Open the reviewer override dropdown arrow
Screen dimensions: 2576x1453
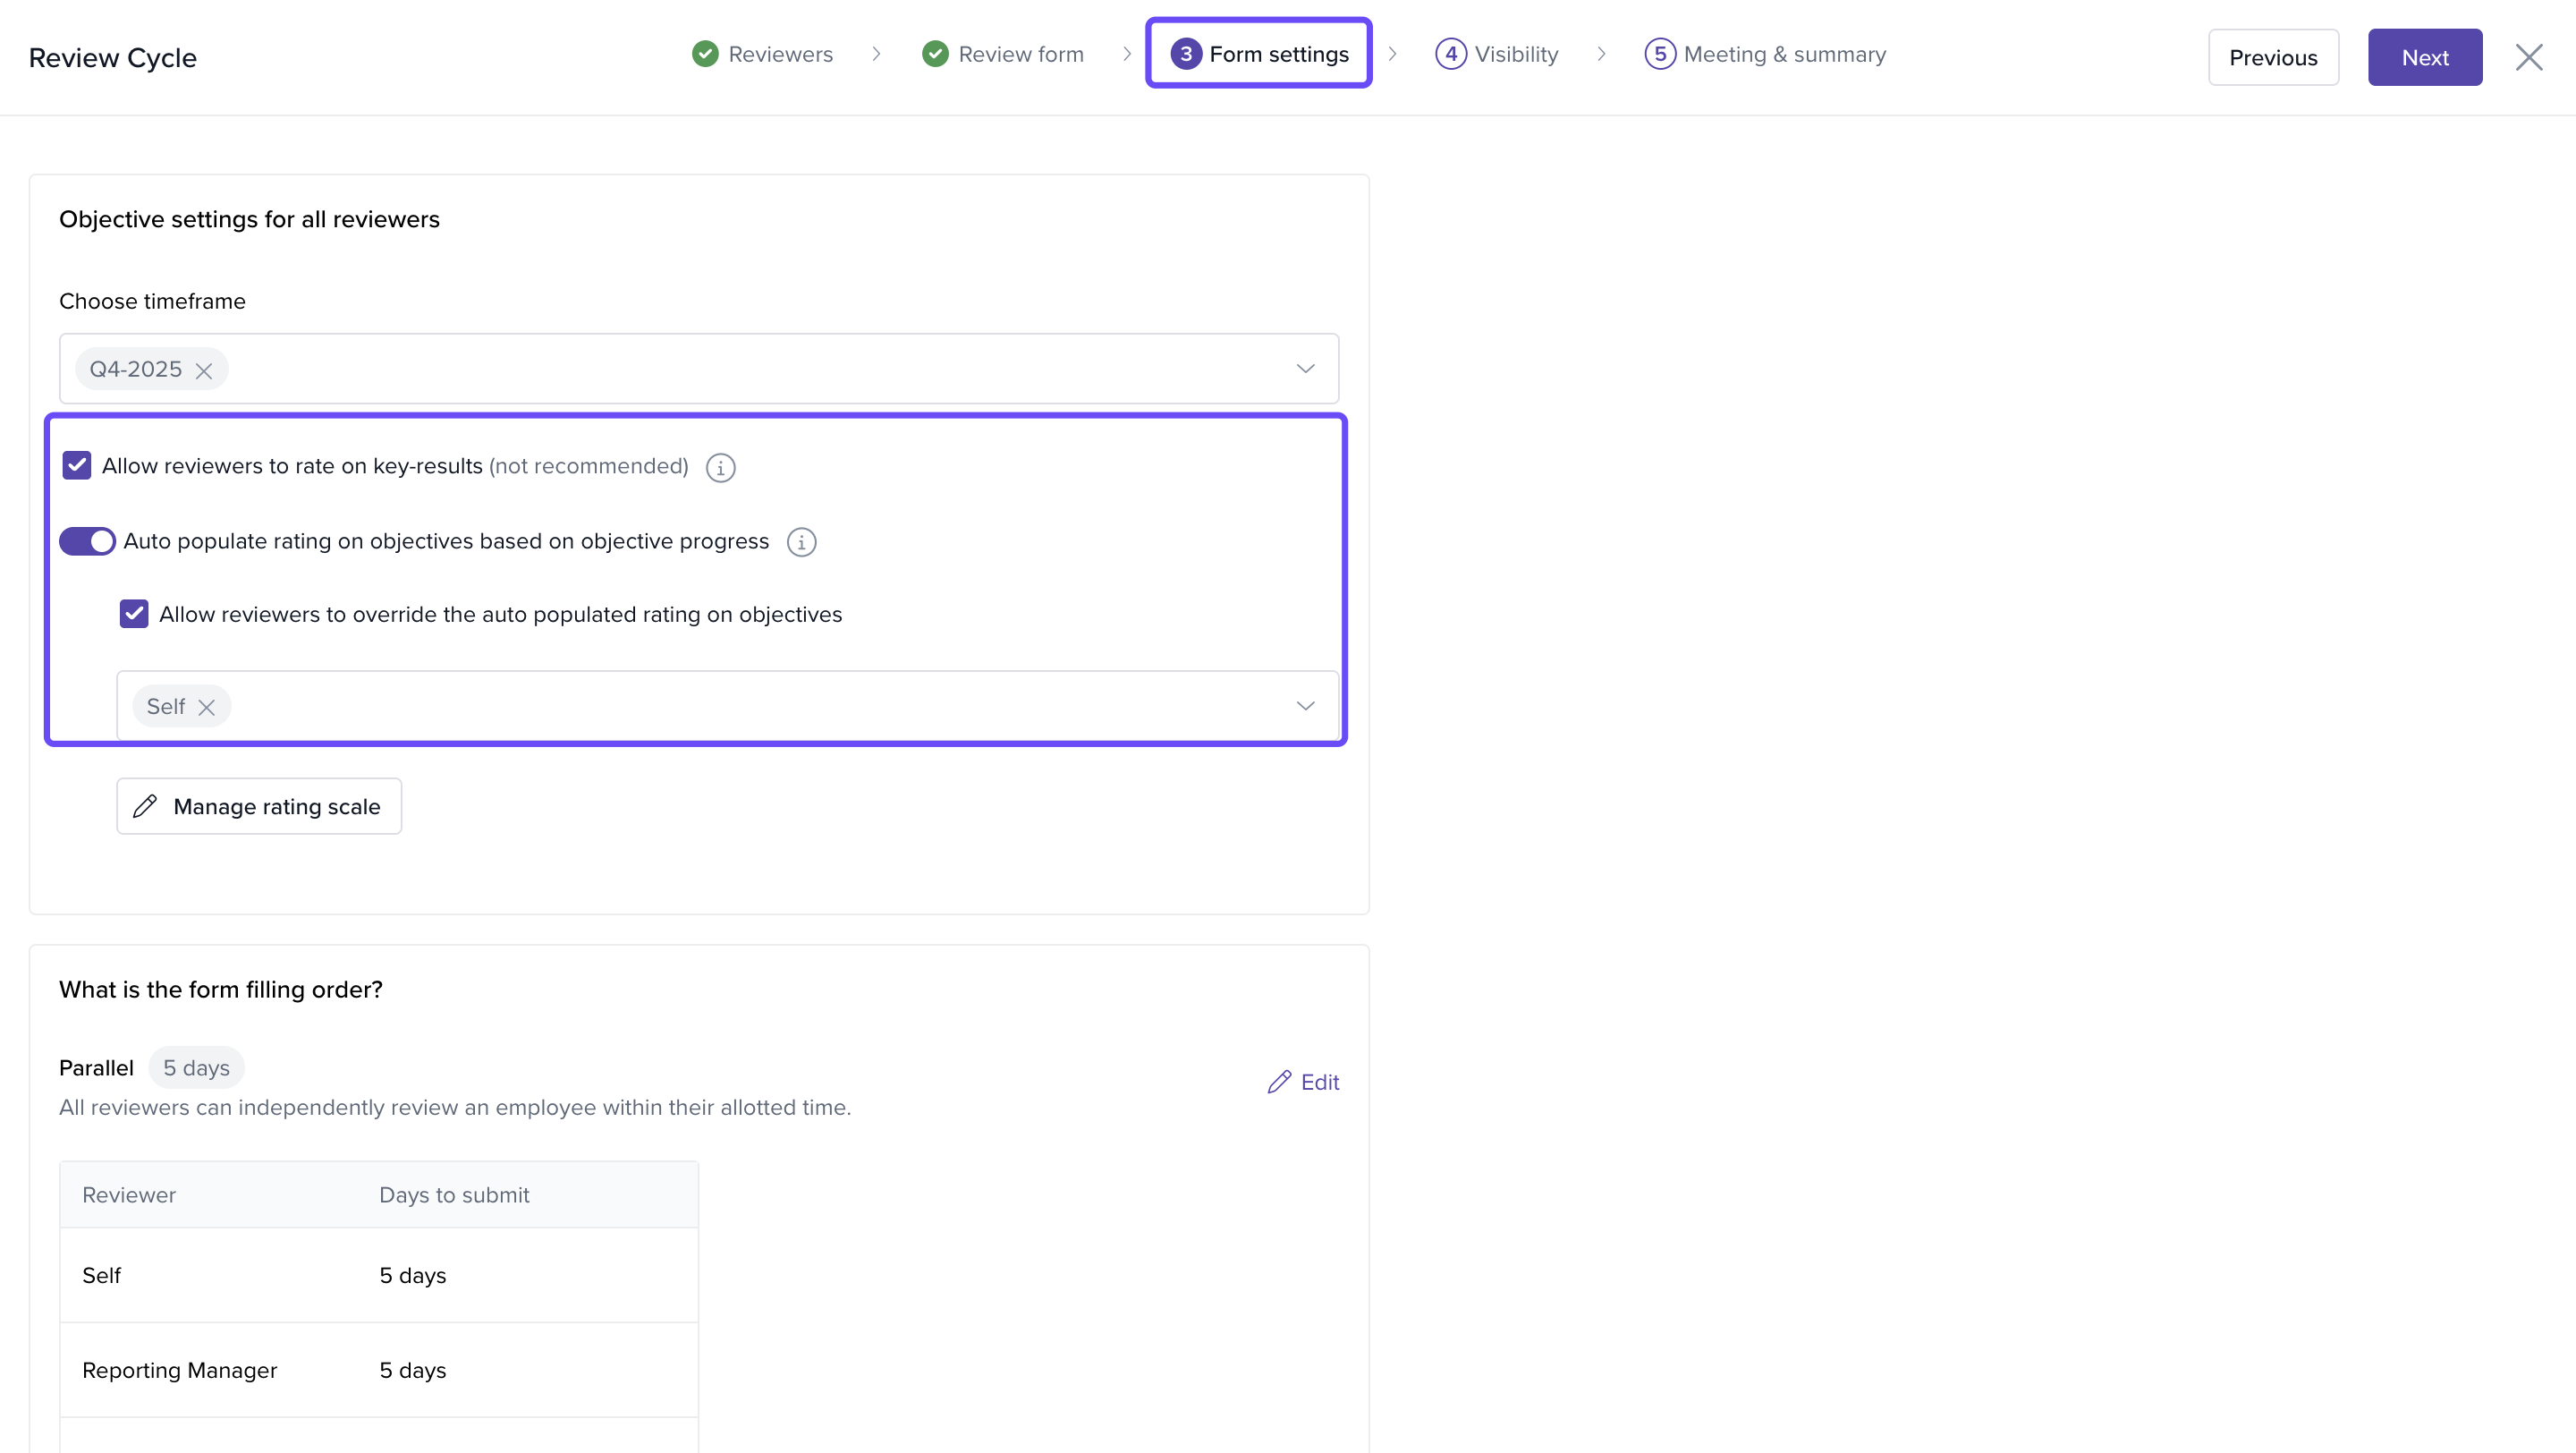(1305, 706)
